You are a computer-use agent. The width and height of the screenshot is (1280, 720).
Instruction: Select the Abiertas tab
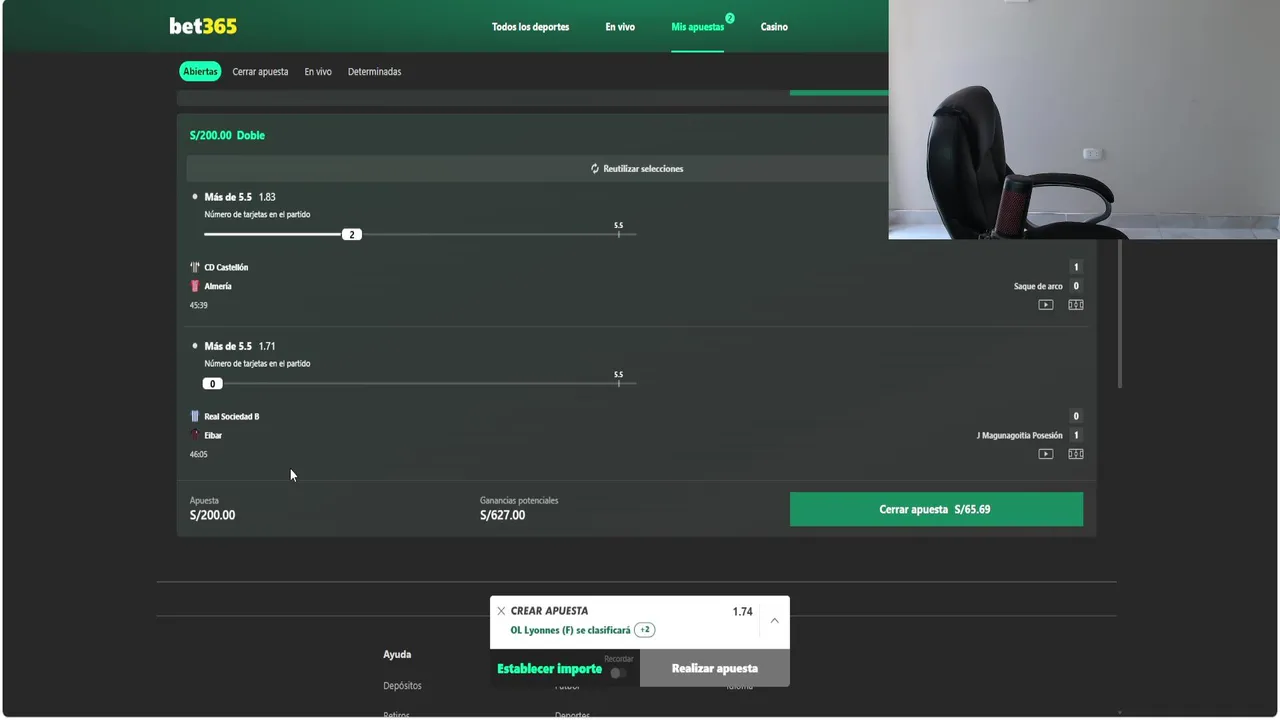200,72
